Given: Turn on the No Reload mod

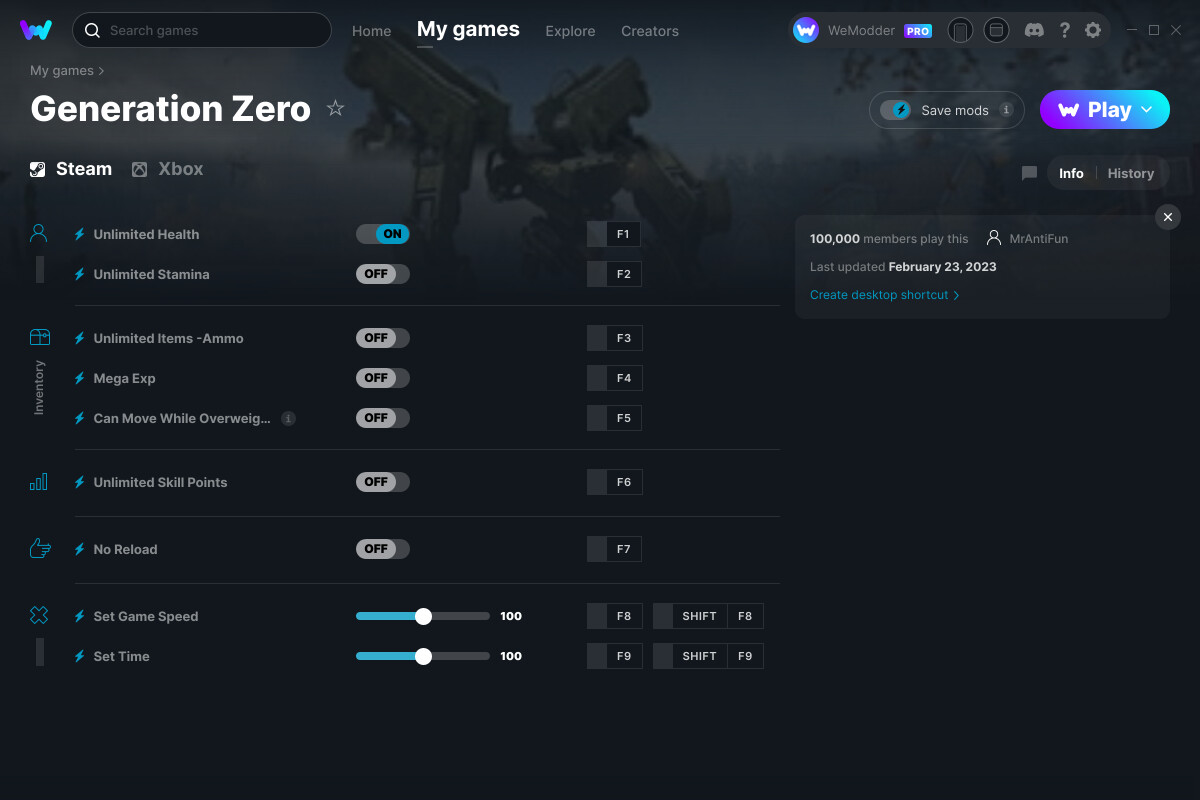Looking at the screenshot, I should (383, 548).
